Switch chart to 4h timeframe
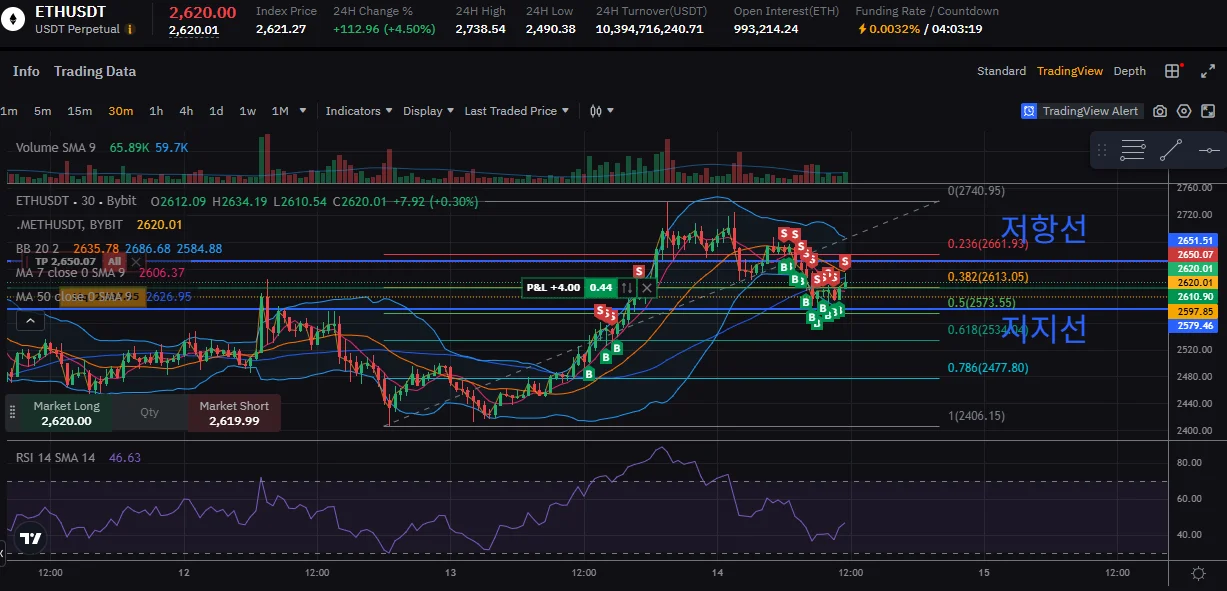Screen dimensions: 1227x591 (x=186, y=111)
